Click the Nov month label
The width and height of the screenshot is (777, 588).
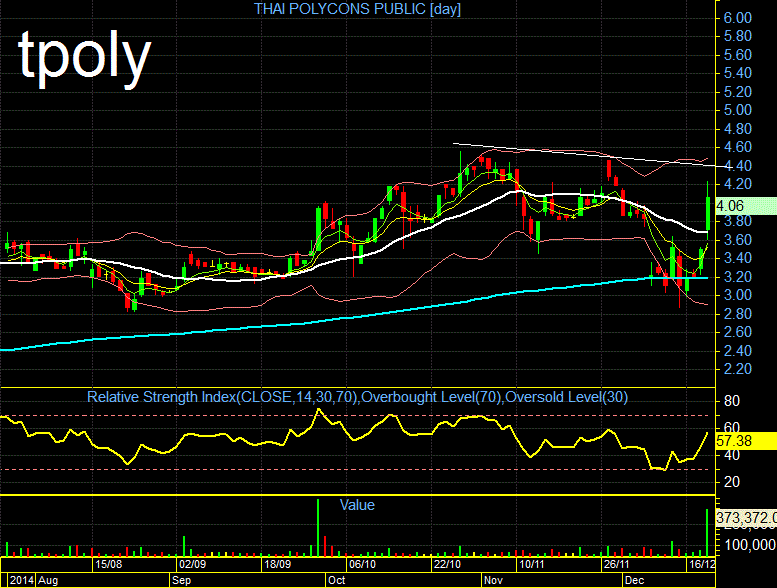pyautogui.click(x=493, y=580)
